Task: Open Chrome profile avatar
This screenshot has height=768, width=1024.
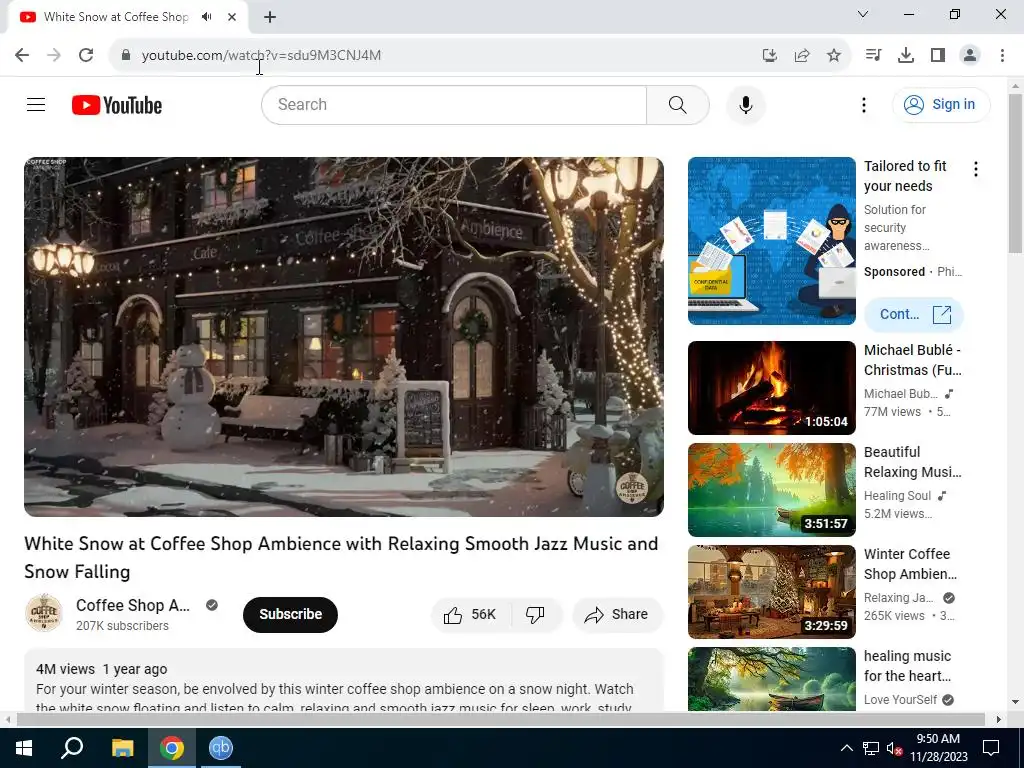Action: (x=970, y=56)
